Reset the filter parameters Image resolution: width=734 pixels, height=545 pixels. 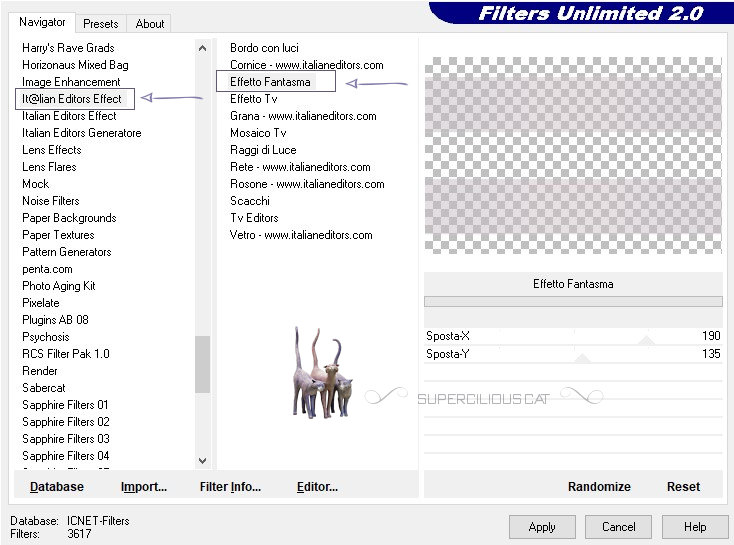(683, 487)
